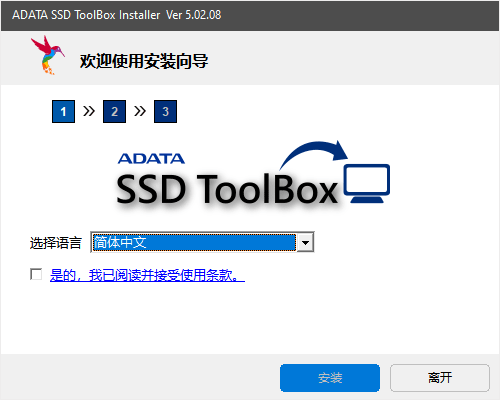Click step 2 indicator box

(x=114, y=111)
